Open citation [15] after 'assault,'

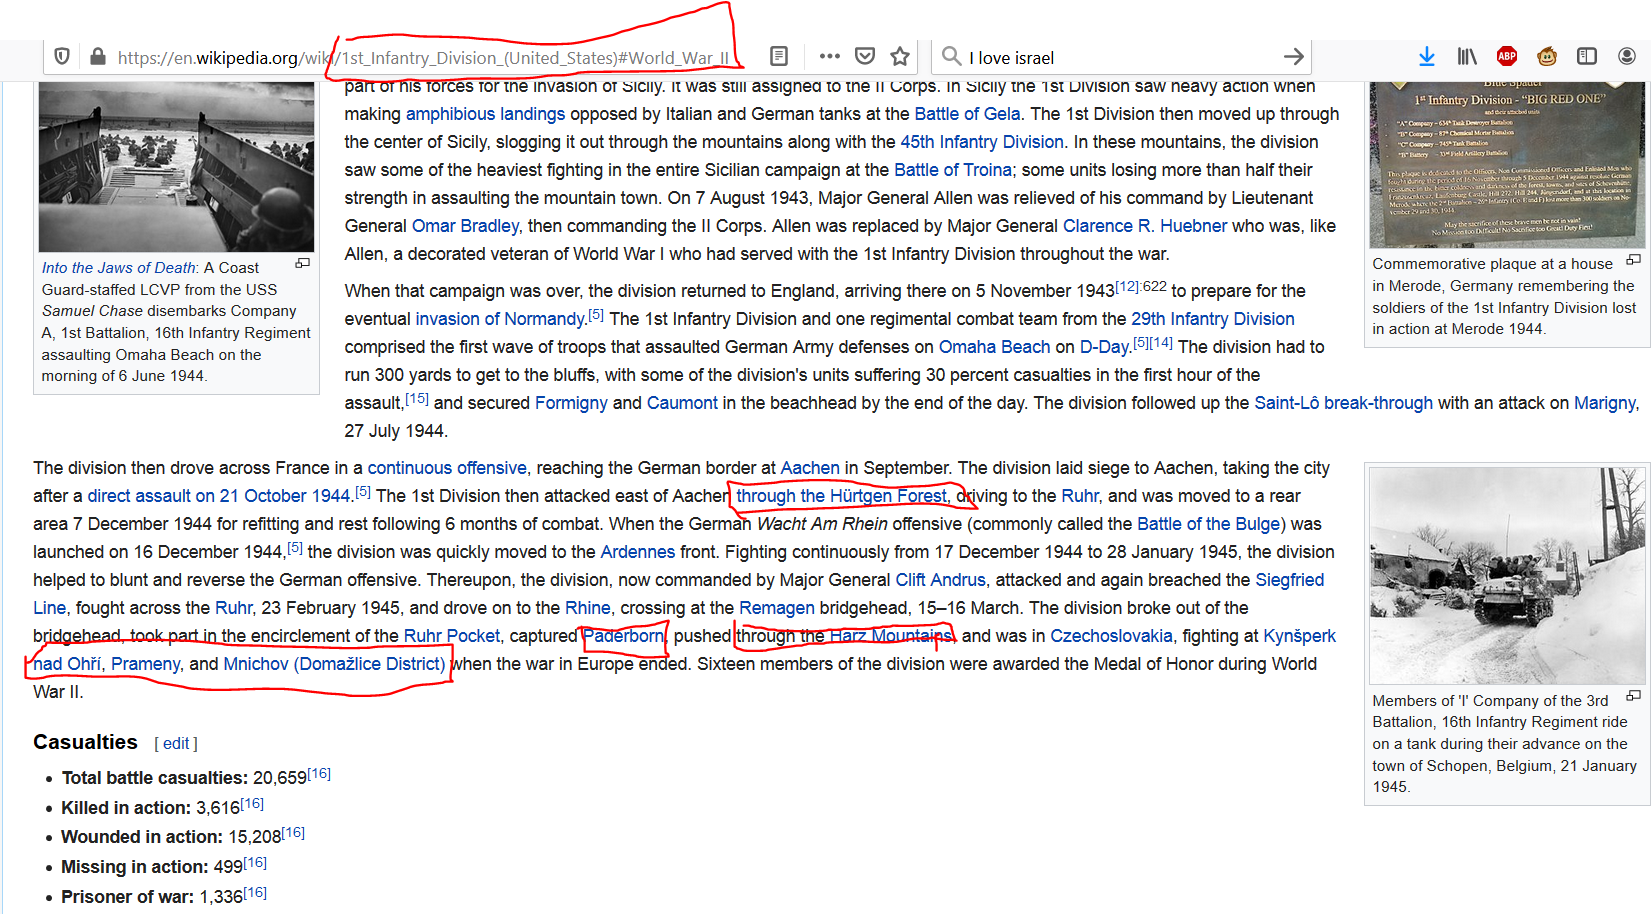pyautogui.click(x=417, y=398)
